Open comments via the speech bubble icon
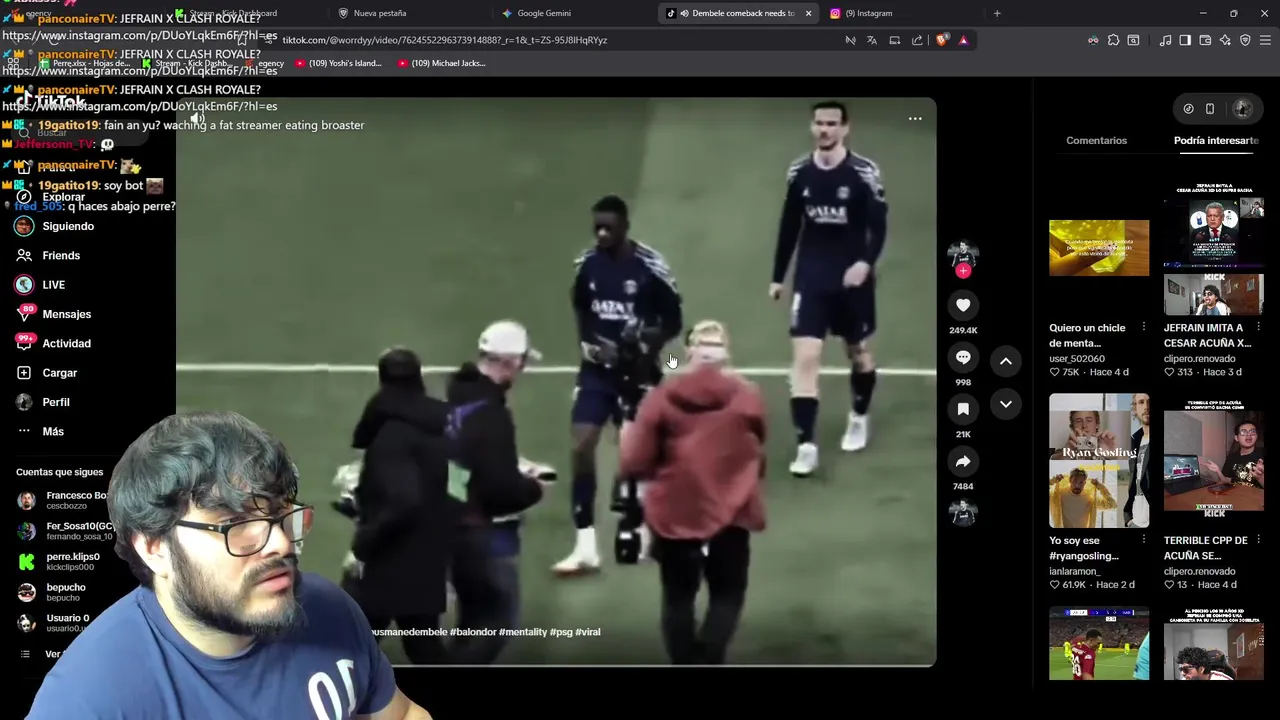The image size is (1280, 720). pos(963,357)
